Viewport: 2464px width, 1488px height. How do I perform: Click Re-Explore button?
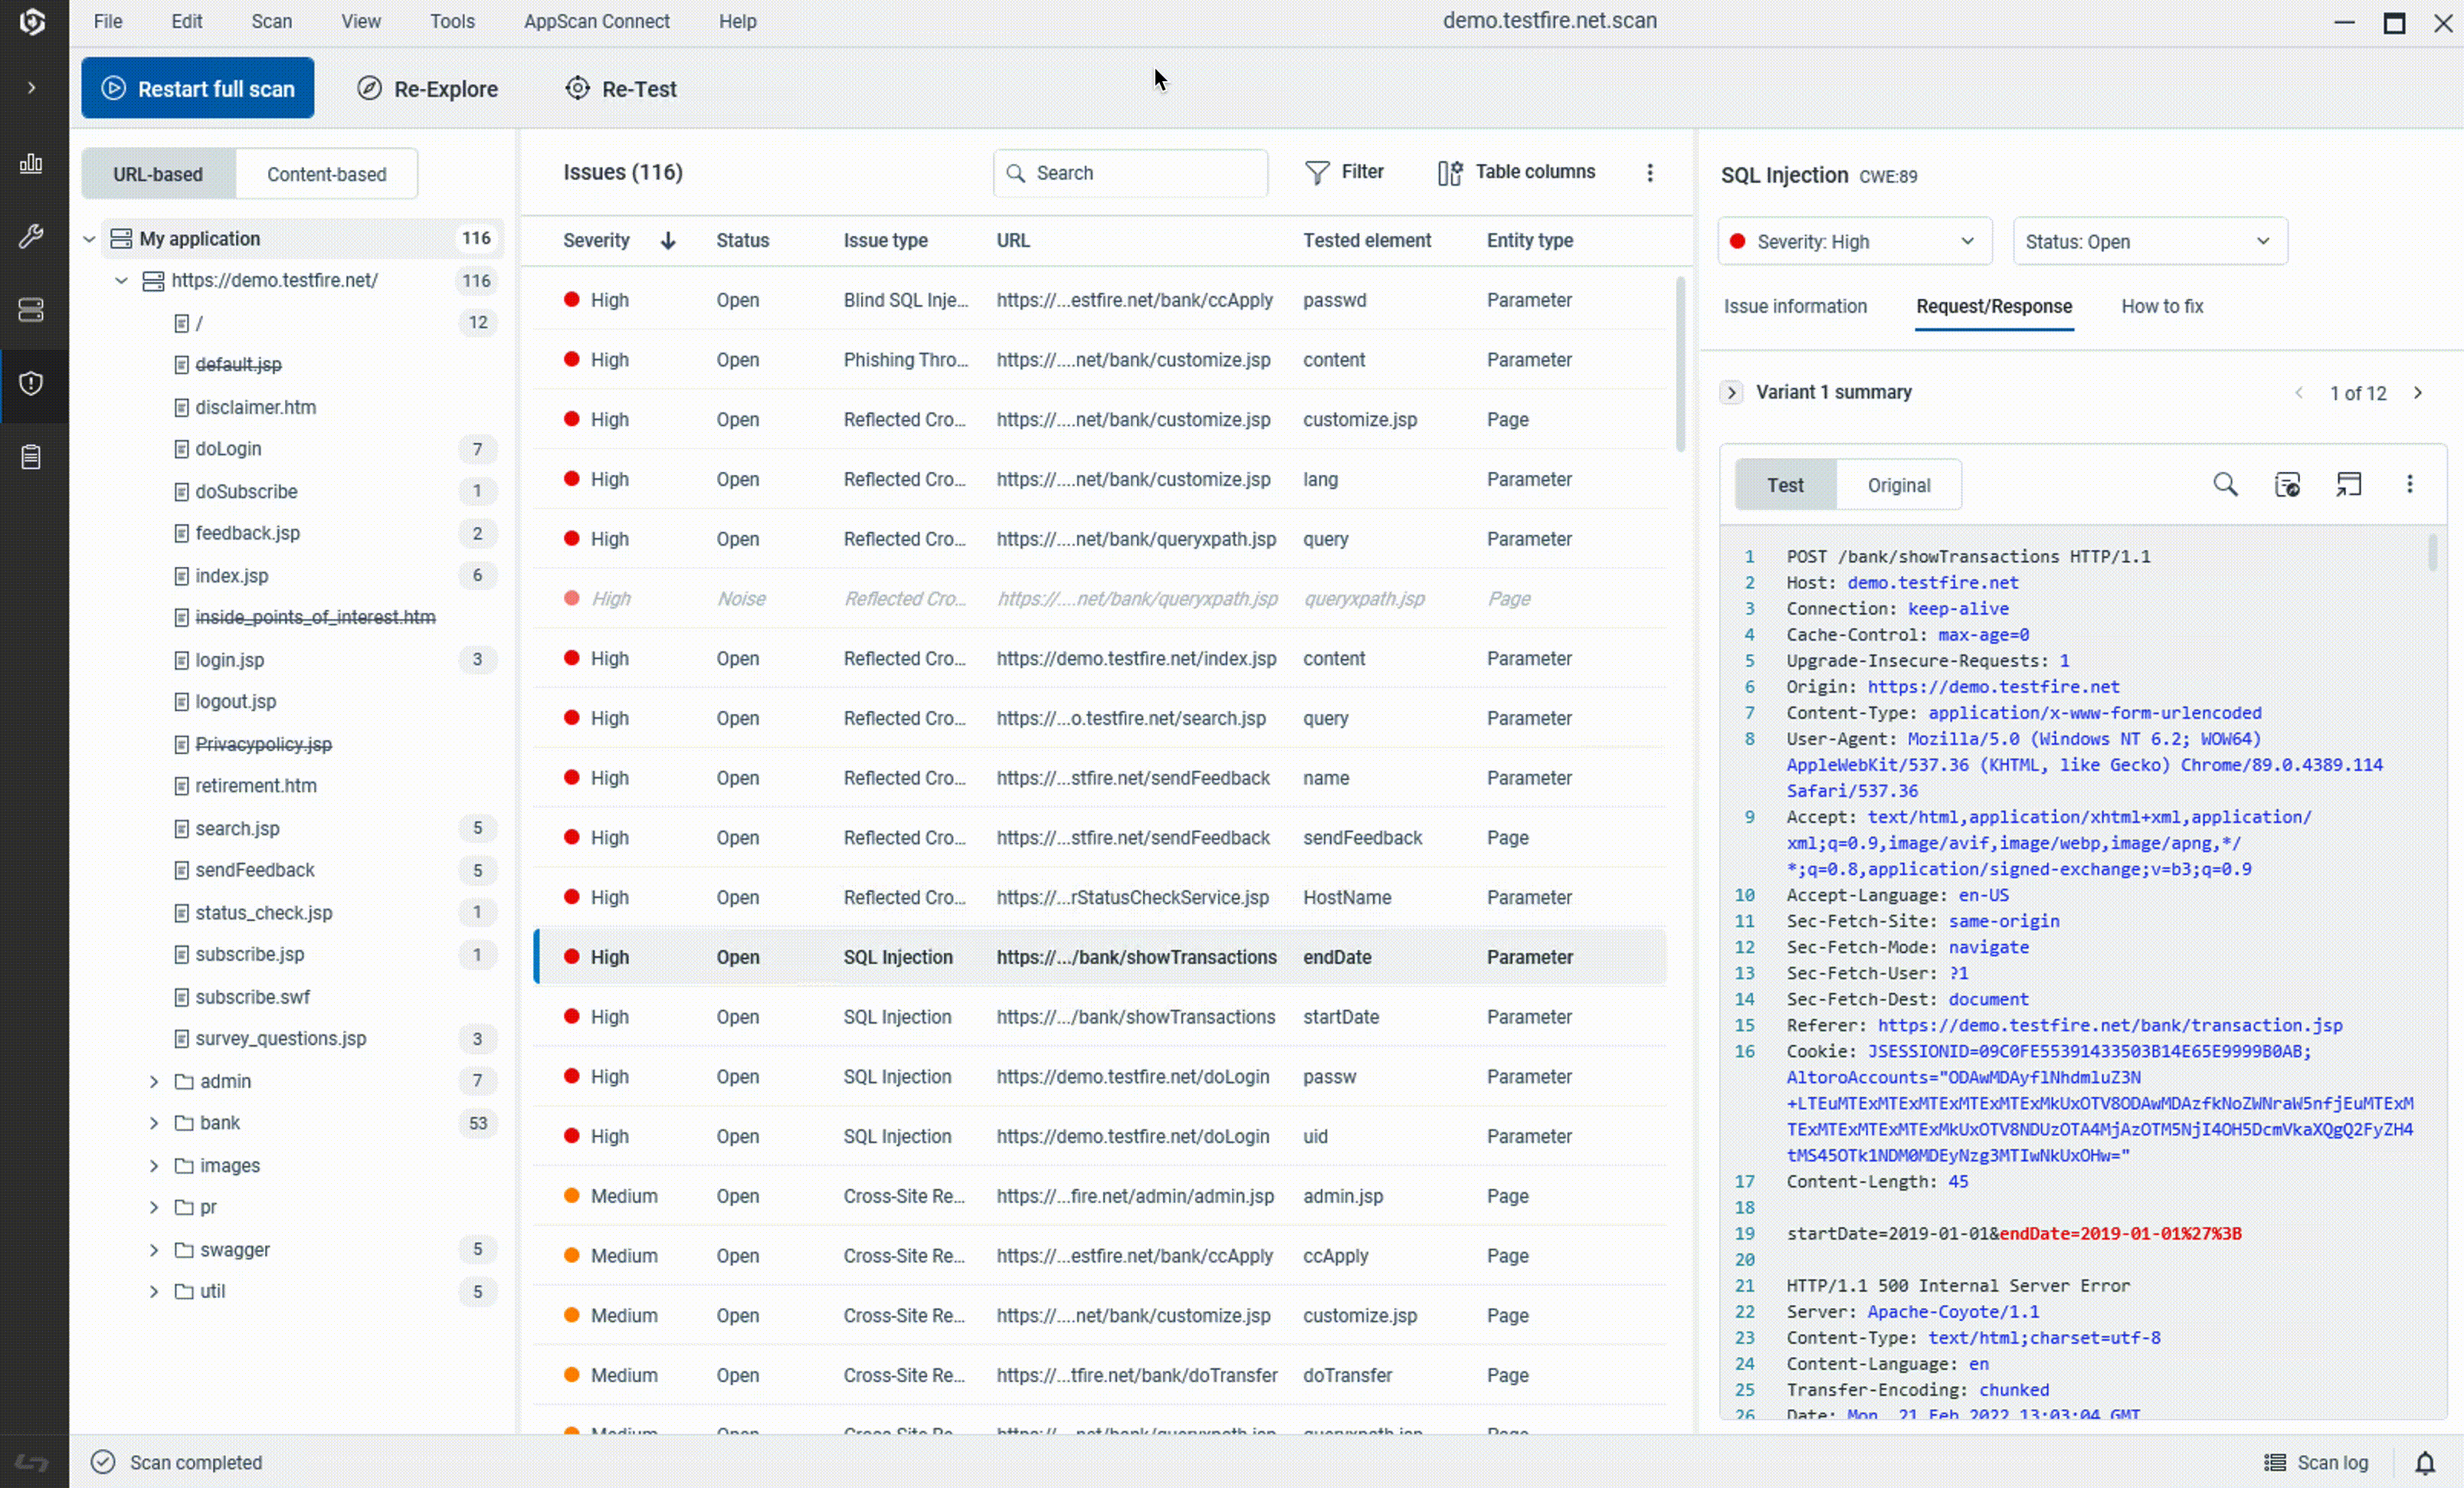pos(427,89)
